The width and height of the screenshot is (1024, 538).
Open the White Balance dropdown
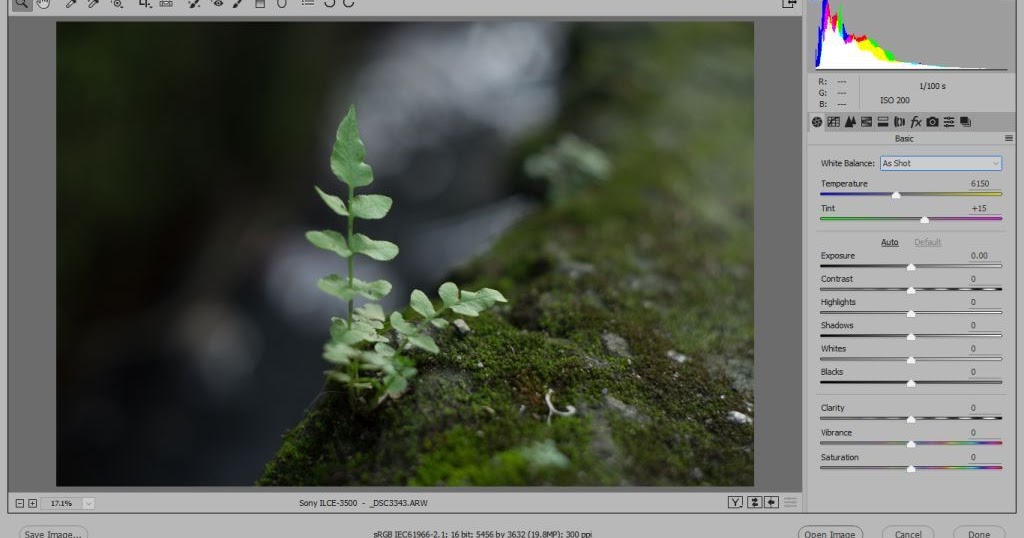tap(940, 163)
